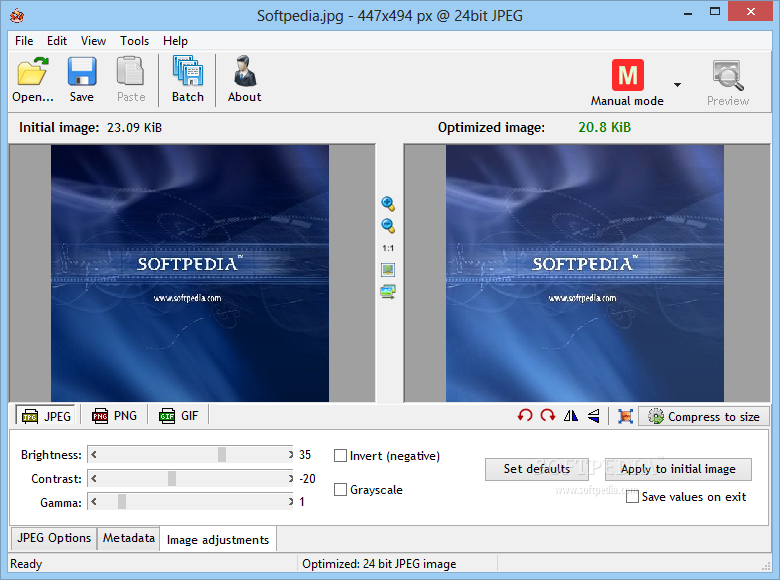
Task: Select Image adjustments tab
Action: tap(218, 540)
